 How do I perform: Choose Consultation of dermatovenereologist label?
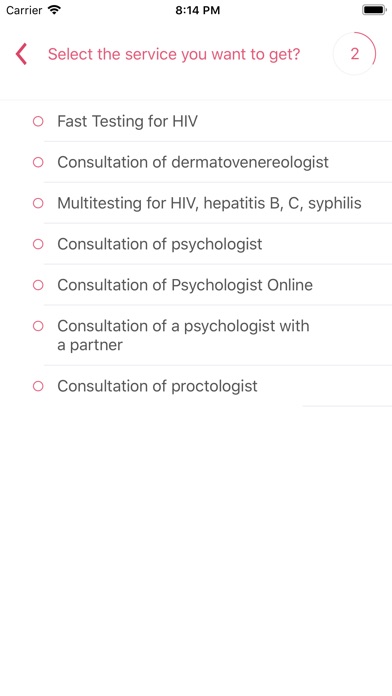(x=193, y=162)
